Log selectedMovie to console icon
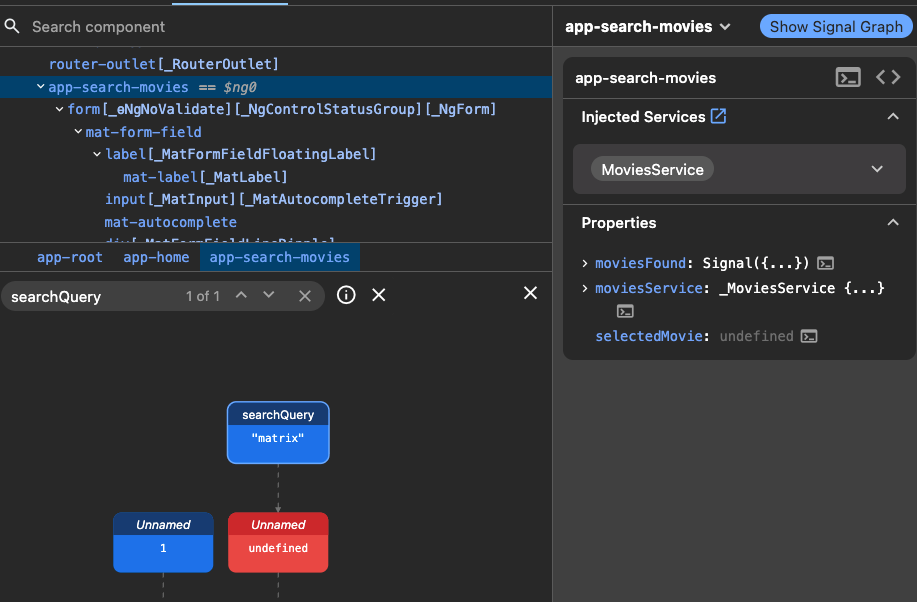 (809, 336)
